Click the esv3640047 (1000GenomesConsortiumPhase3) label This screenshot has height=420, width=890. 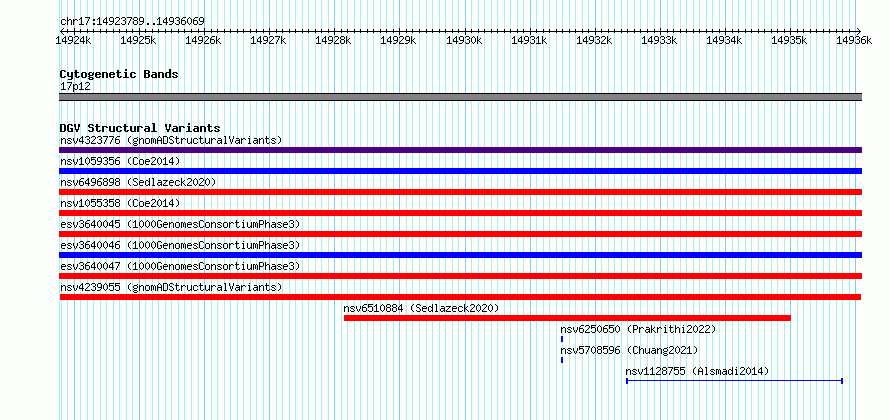[180, 266]
